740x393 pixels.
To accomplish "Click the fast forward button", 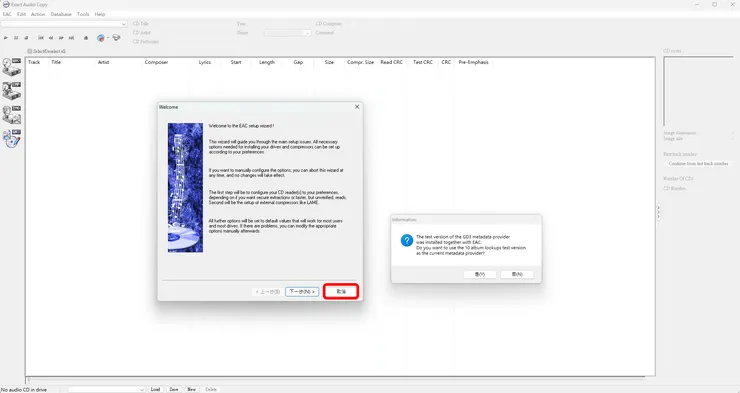I will point(61,38).
